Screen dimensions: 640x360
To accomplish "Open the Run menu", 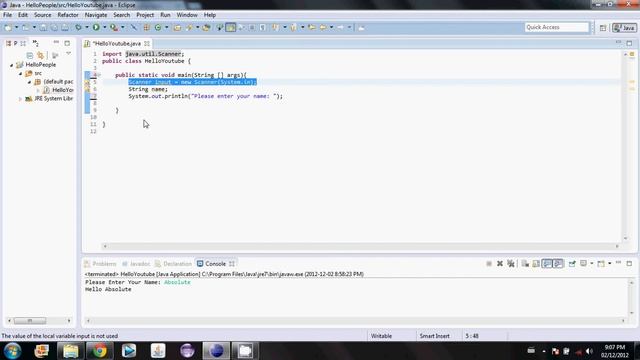I will tap(165, 15).
